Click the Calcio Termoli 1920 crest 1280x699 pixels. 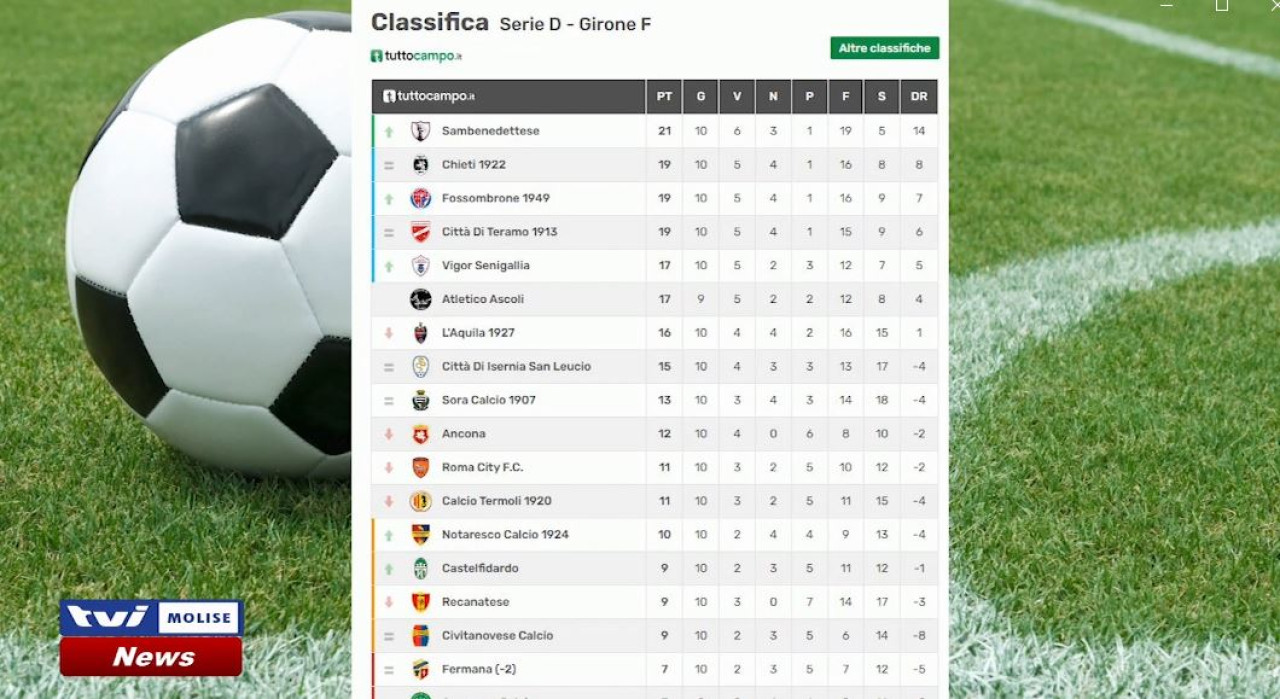(421, 501)
